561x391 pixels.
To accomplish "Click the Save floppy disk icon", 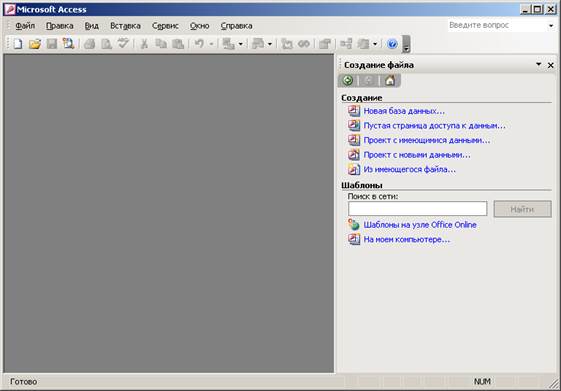I will coord(52,44).
